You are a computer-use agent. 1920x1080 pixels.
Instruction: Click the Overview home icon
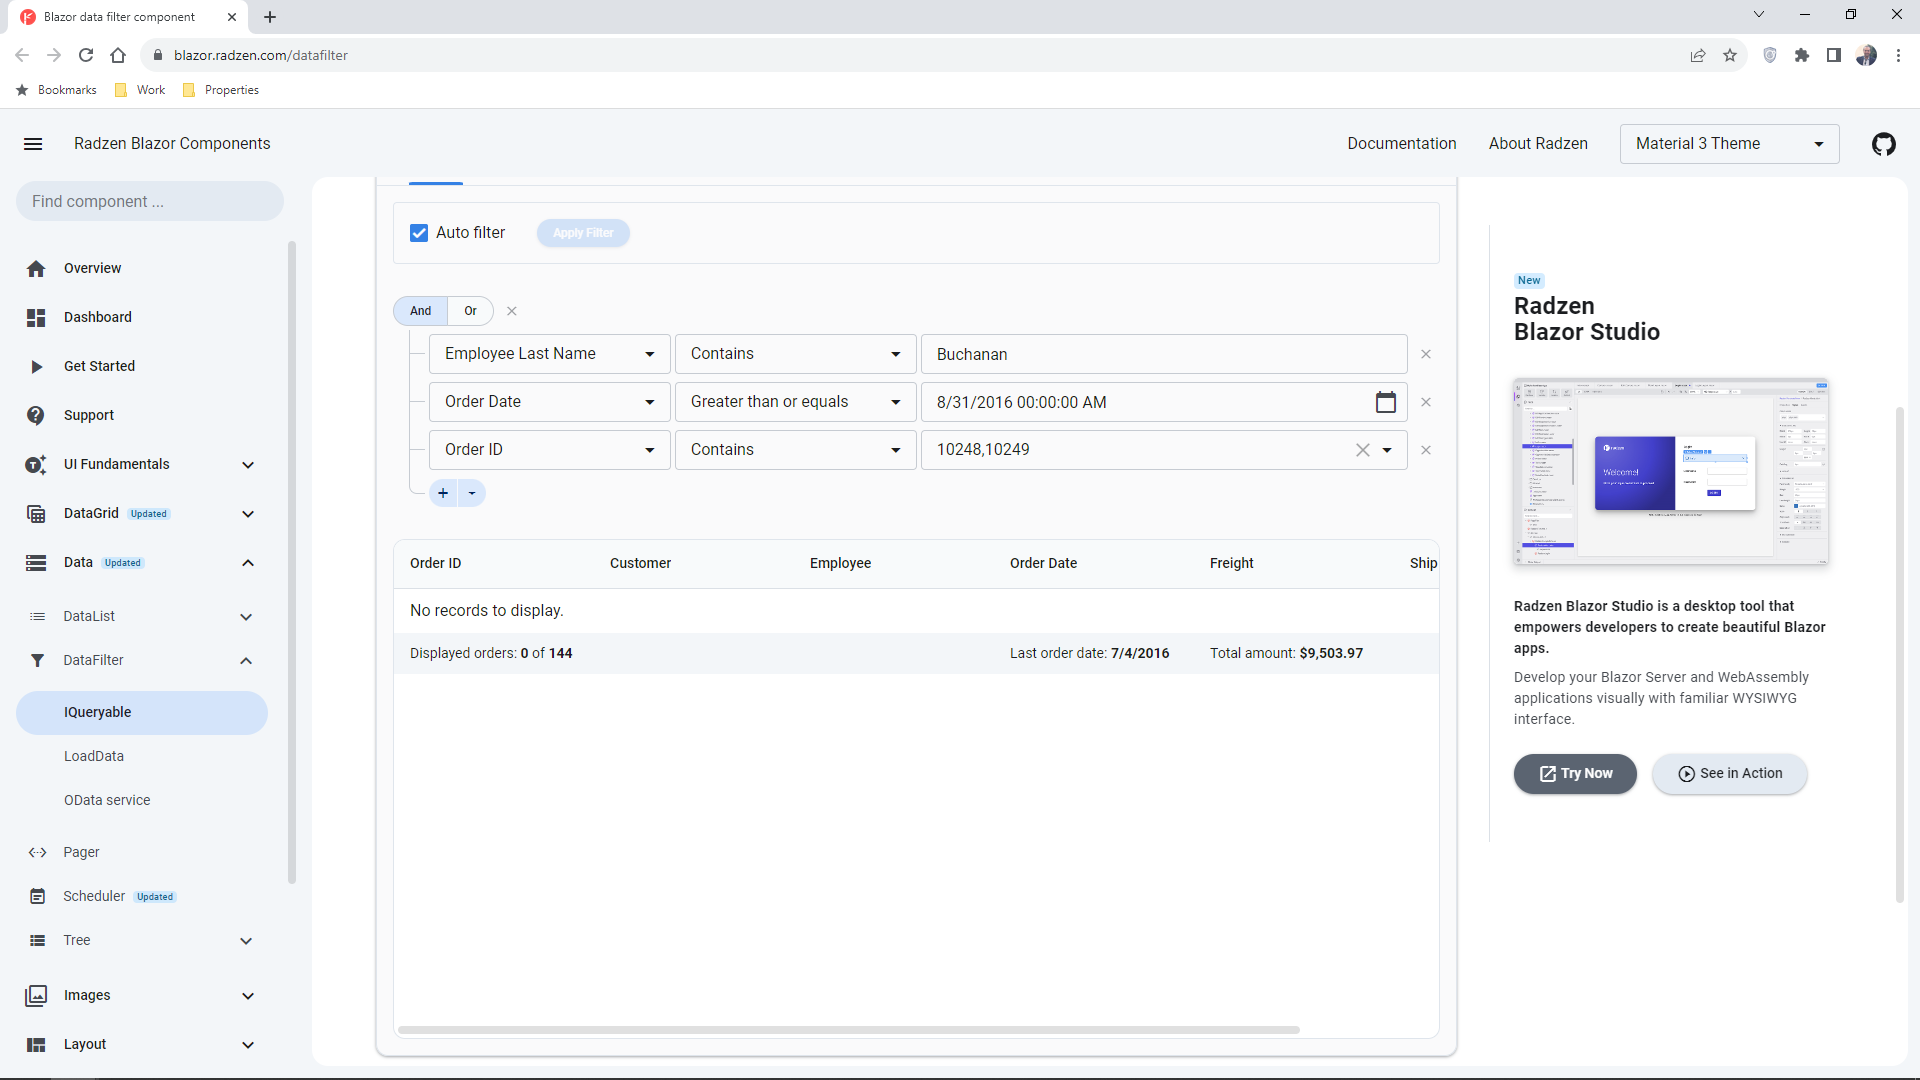36,268
